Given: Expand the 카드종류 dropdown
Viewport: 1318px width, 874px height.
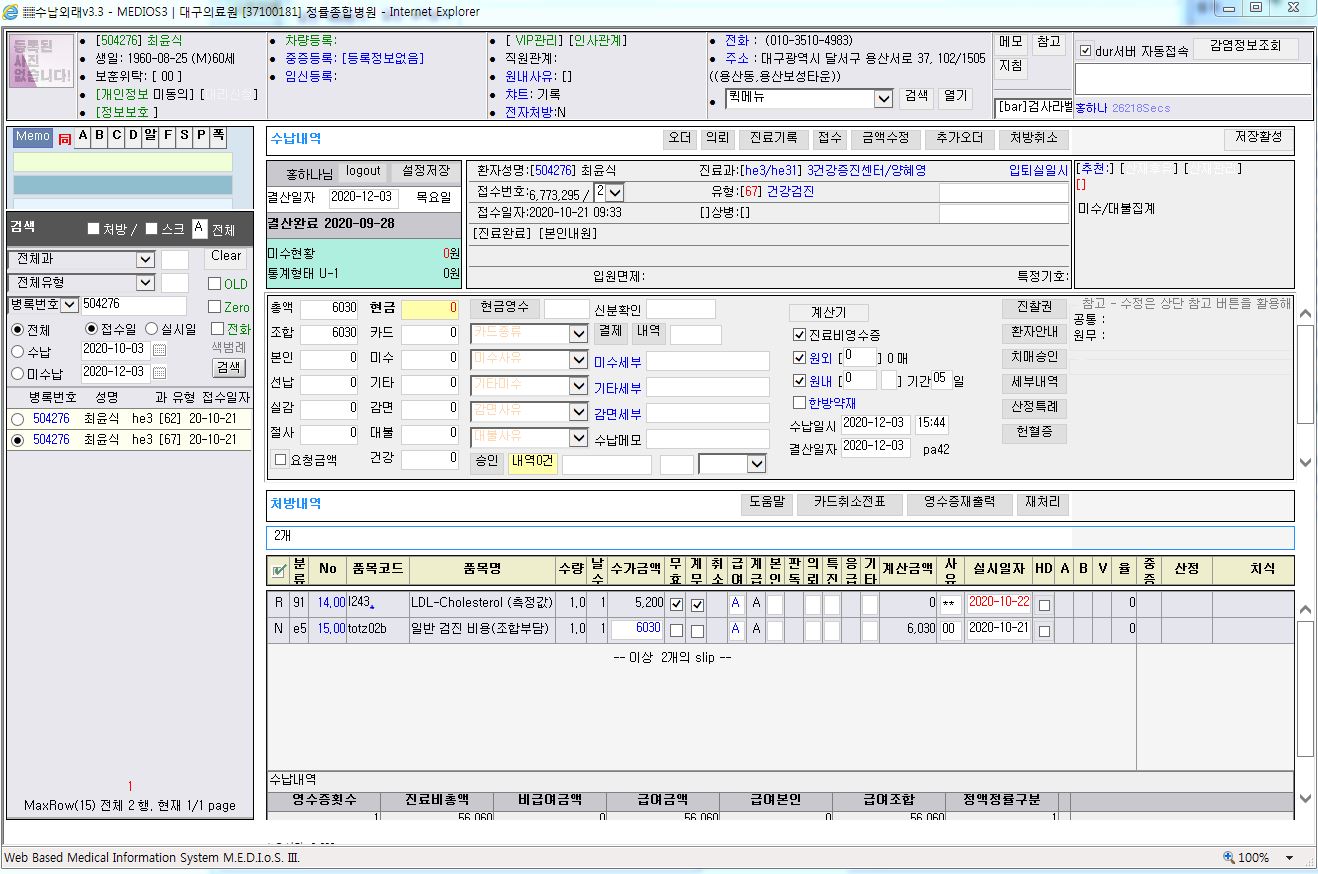Looking at the screenshot, I should (578, 334).
